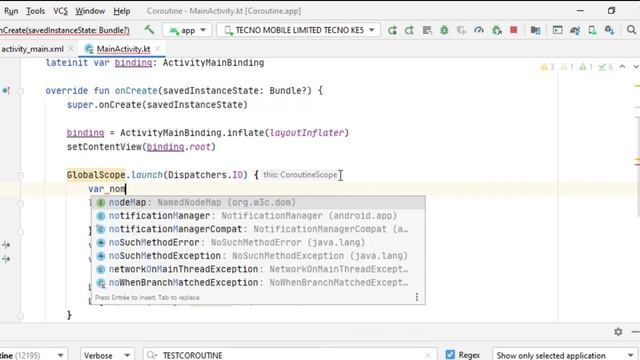Open the Help menu

click(x=122, y=11)
